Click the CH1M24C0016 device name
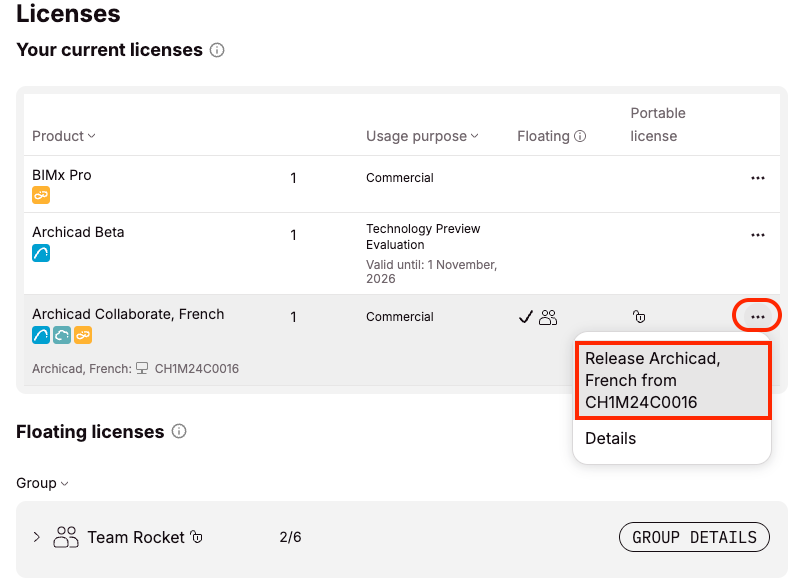 (x=196, y=369)
